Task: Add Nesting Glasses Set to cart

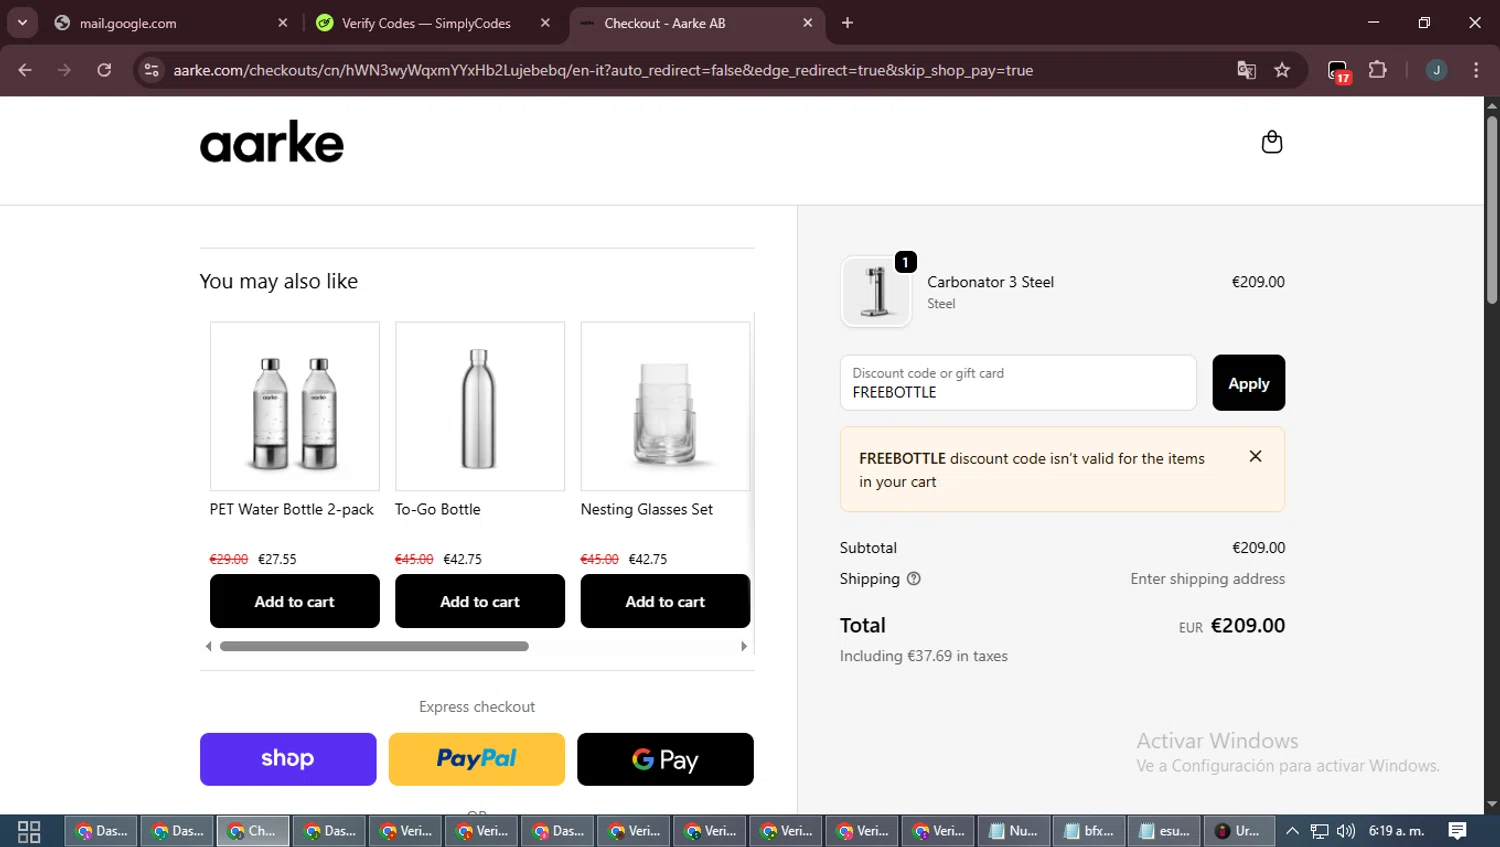Action: [665, 601]
